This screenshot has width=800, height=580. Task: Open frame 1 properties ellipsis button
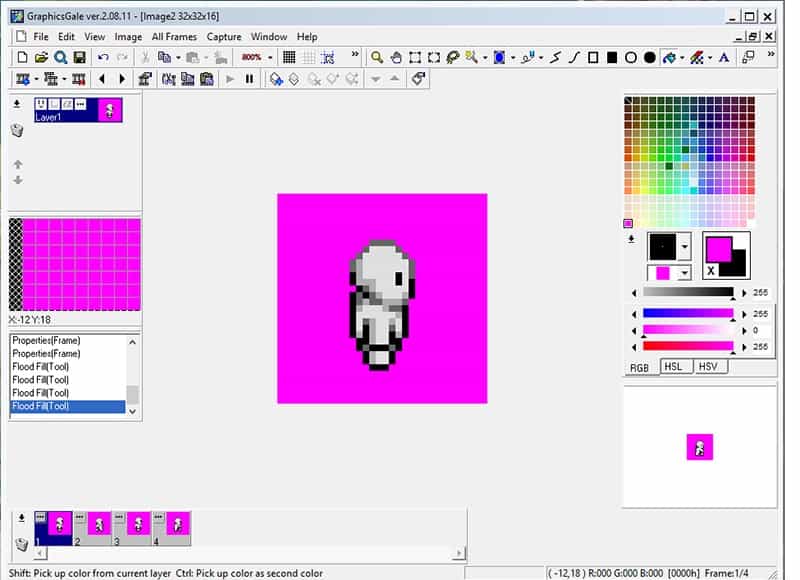point(41,517)
